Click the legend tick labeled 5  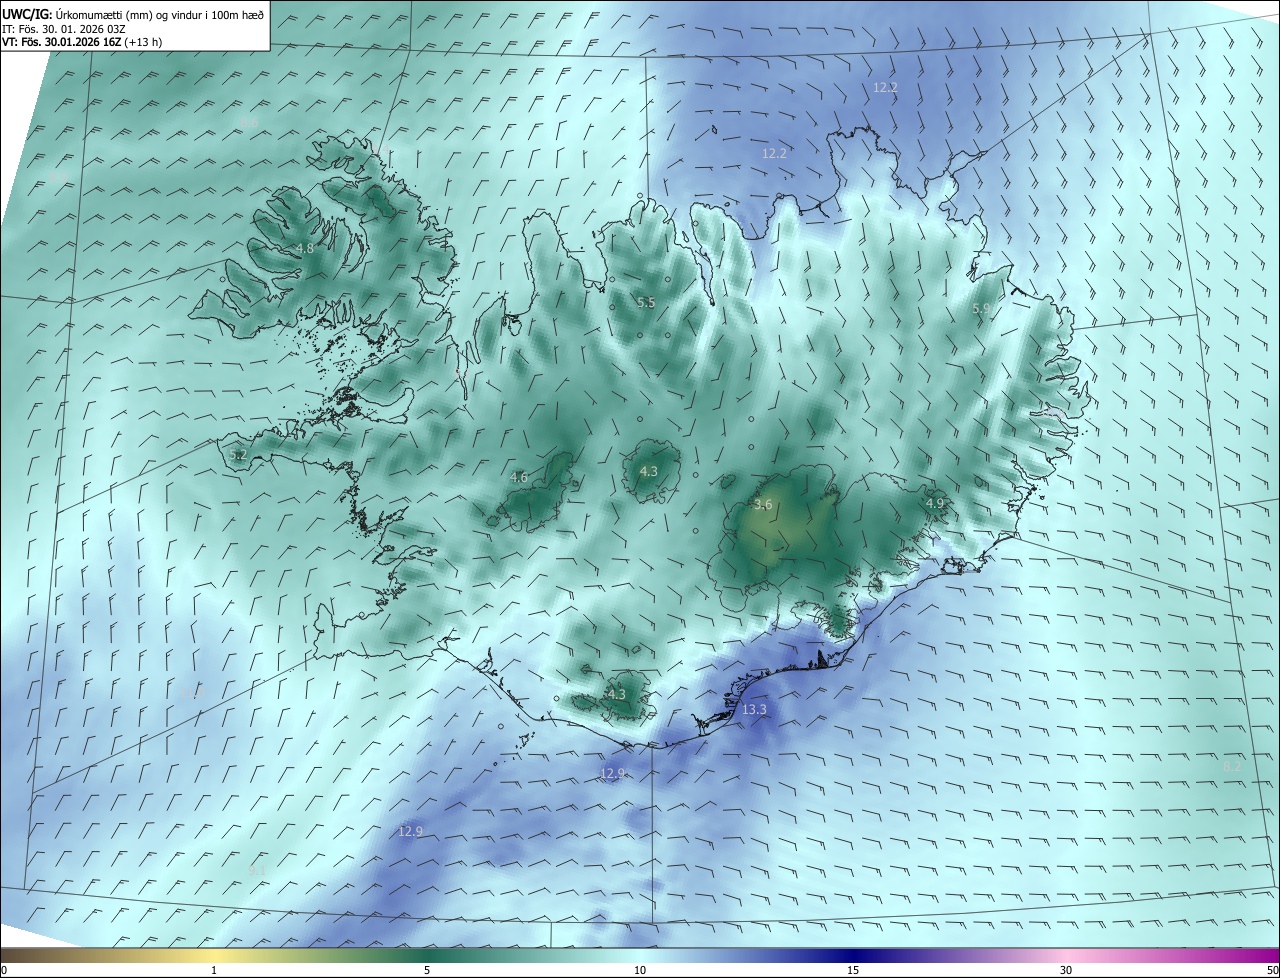pos(427,970)
